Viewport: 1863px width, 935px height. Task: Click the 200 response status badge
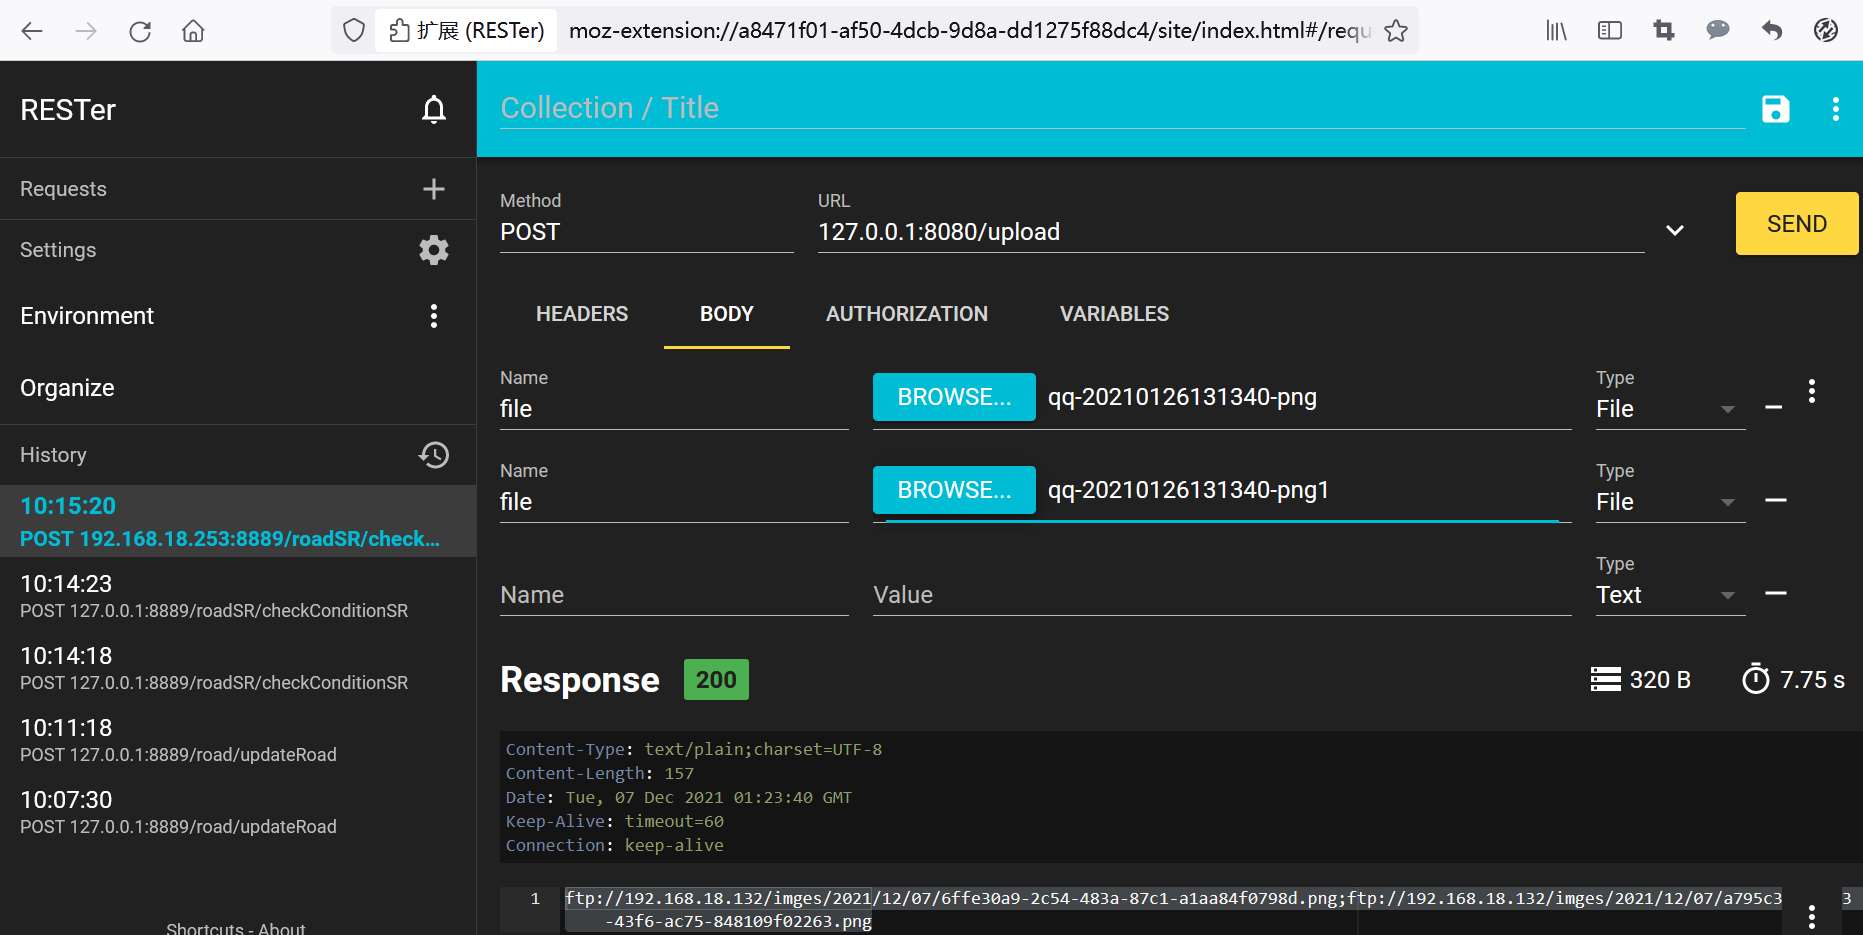pos(716,680)
